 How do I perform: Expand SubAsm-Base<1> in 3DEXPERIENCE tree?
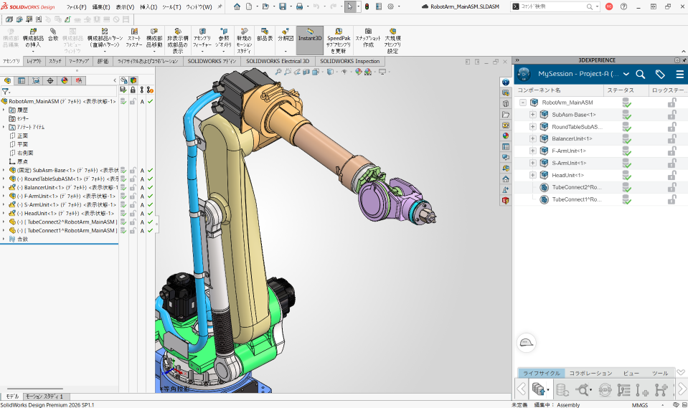[533, 115]
